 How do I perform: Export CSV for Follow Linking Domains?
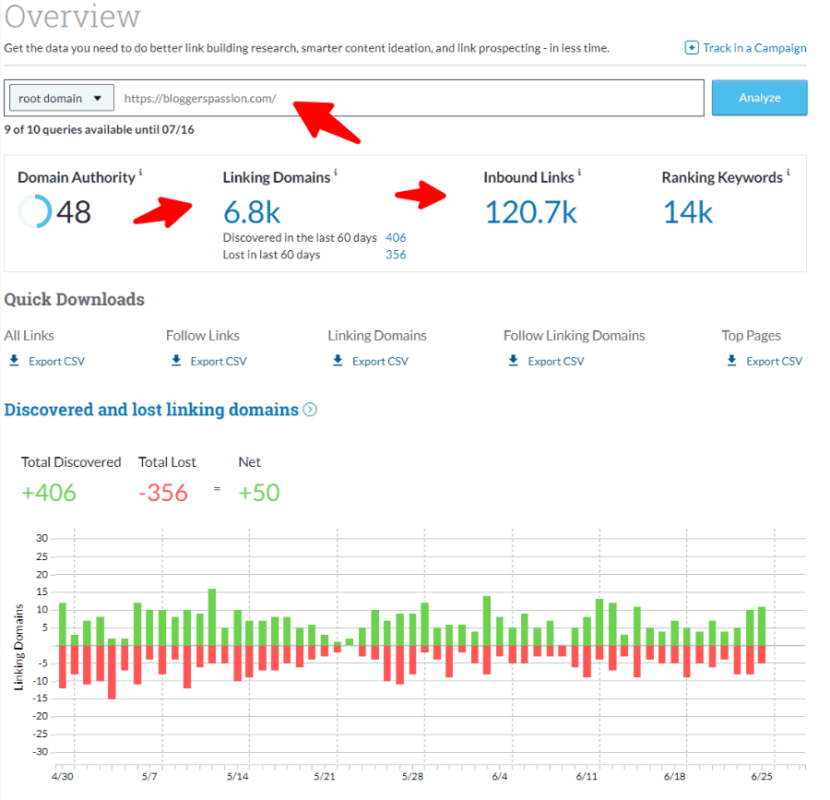point(555,361)
